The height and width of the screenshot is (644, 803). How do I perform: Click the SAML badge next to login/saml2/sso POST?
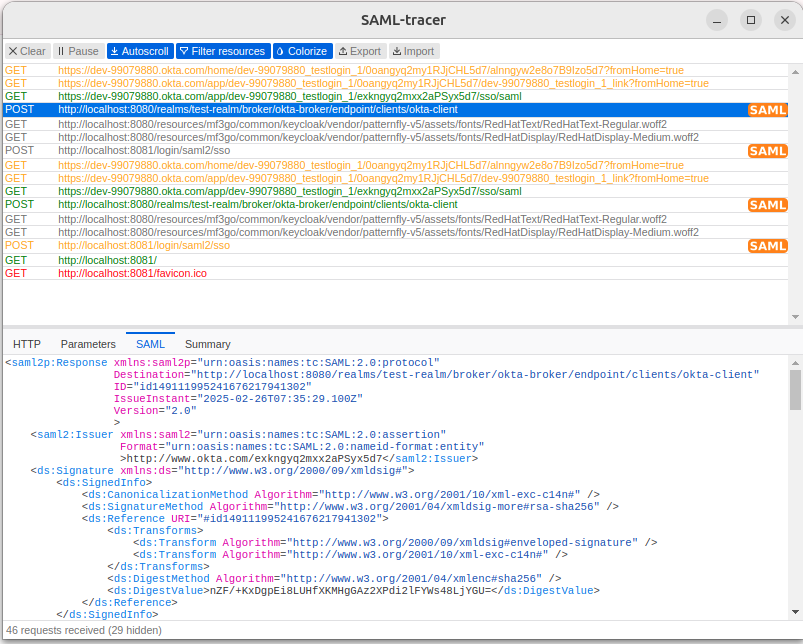767,150
